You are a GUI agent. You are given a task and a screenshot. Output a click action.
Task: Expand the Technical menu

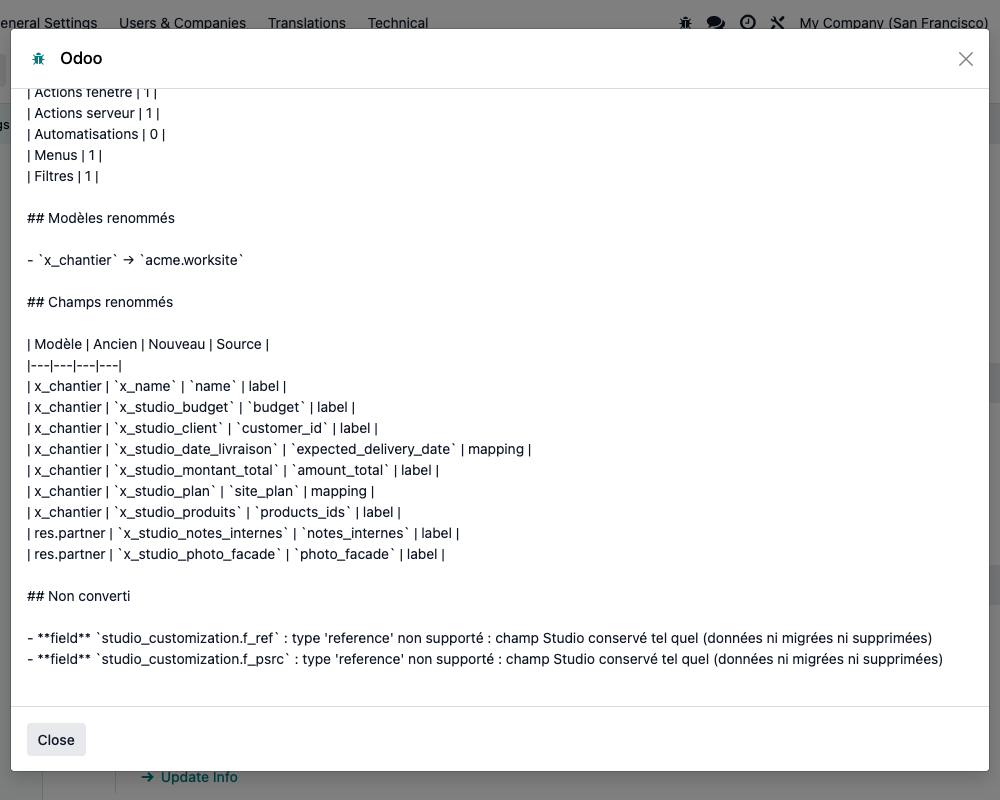[x=398, y=23]
